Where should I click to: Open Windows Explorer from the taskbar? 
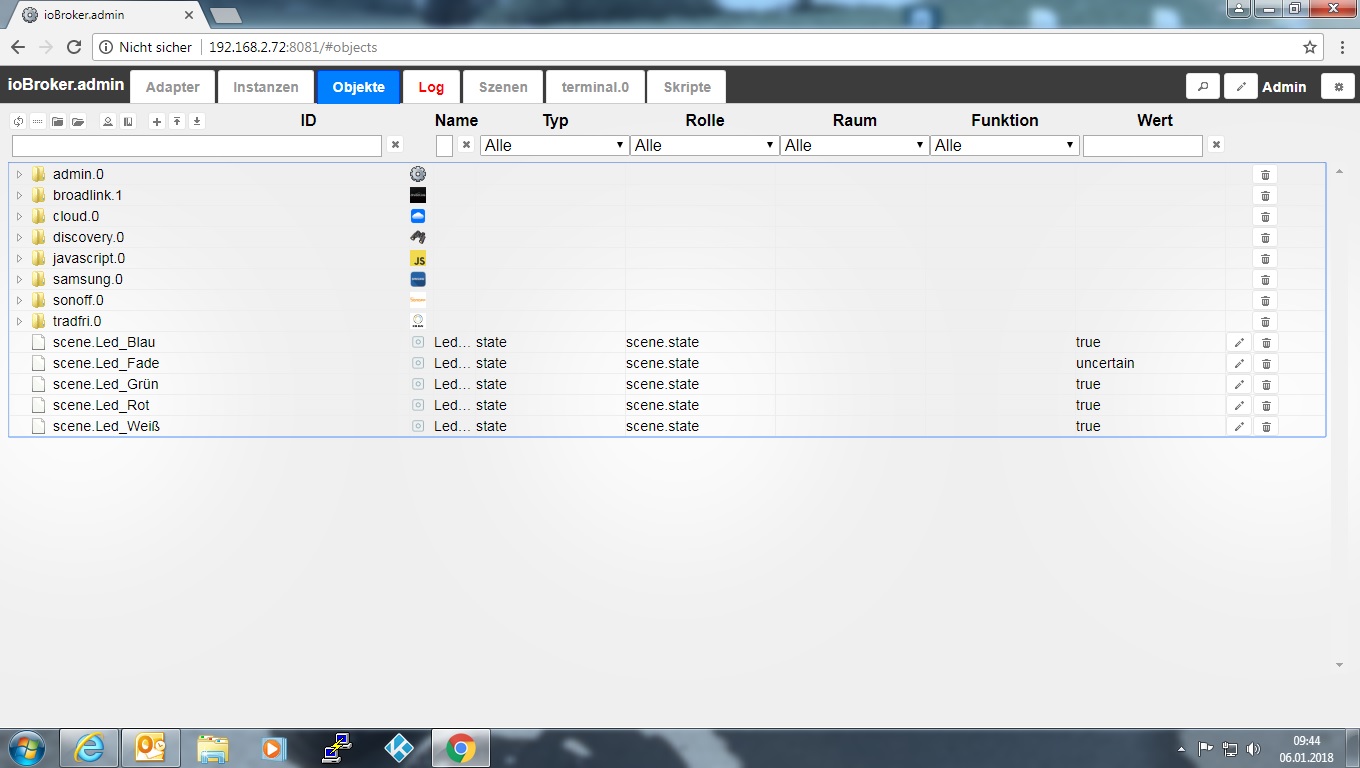[212, 747]
